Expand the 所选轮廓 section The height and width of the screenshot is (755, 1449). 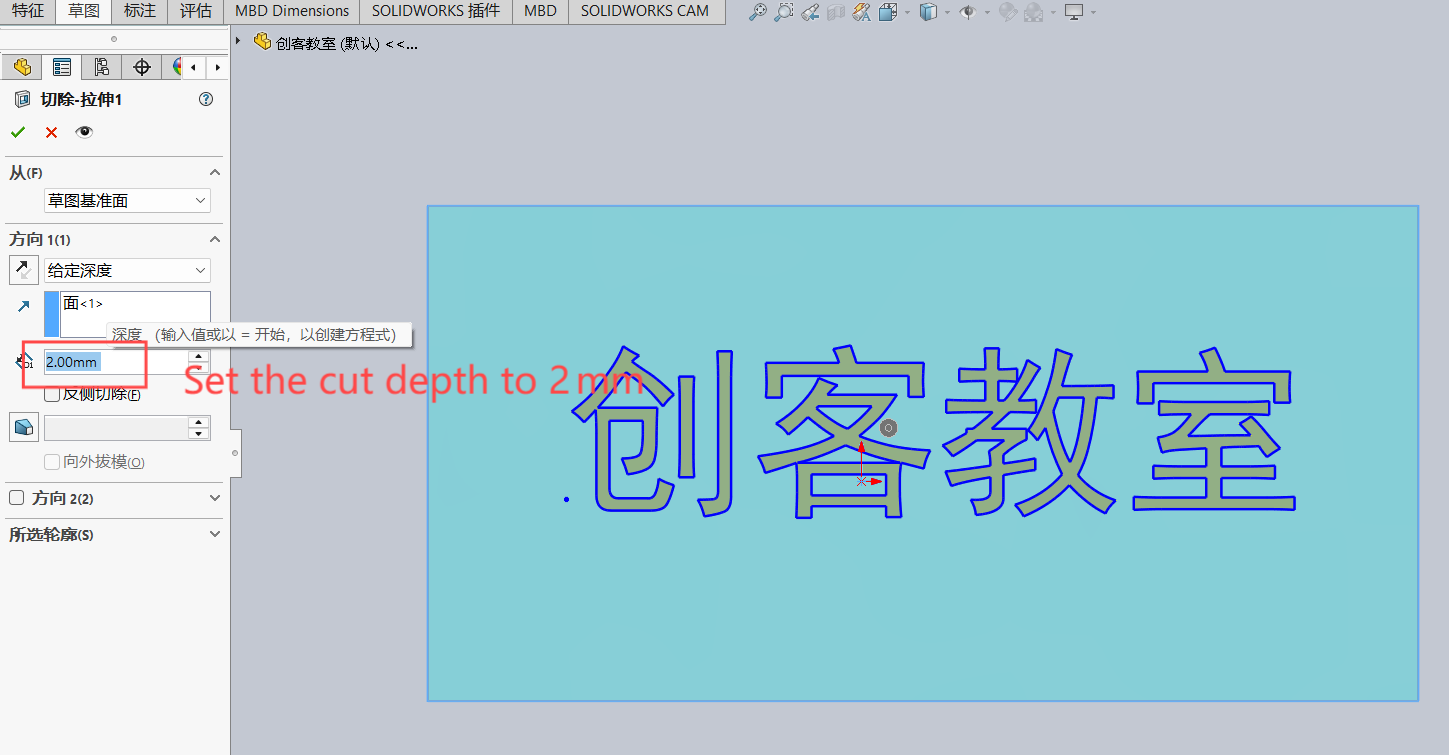coord(215,534)
